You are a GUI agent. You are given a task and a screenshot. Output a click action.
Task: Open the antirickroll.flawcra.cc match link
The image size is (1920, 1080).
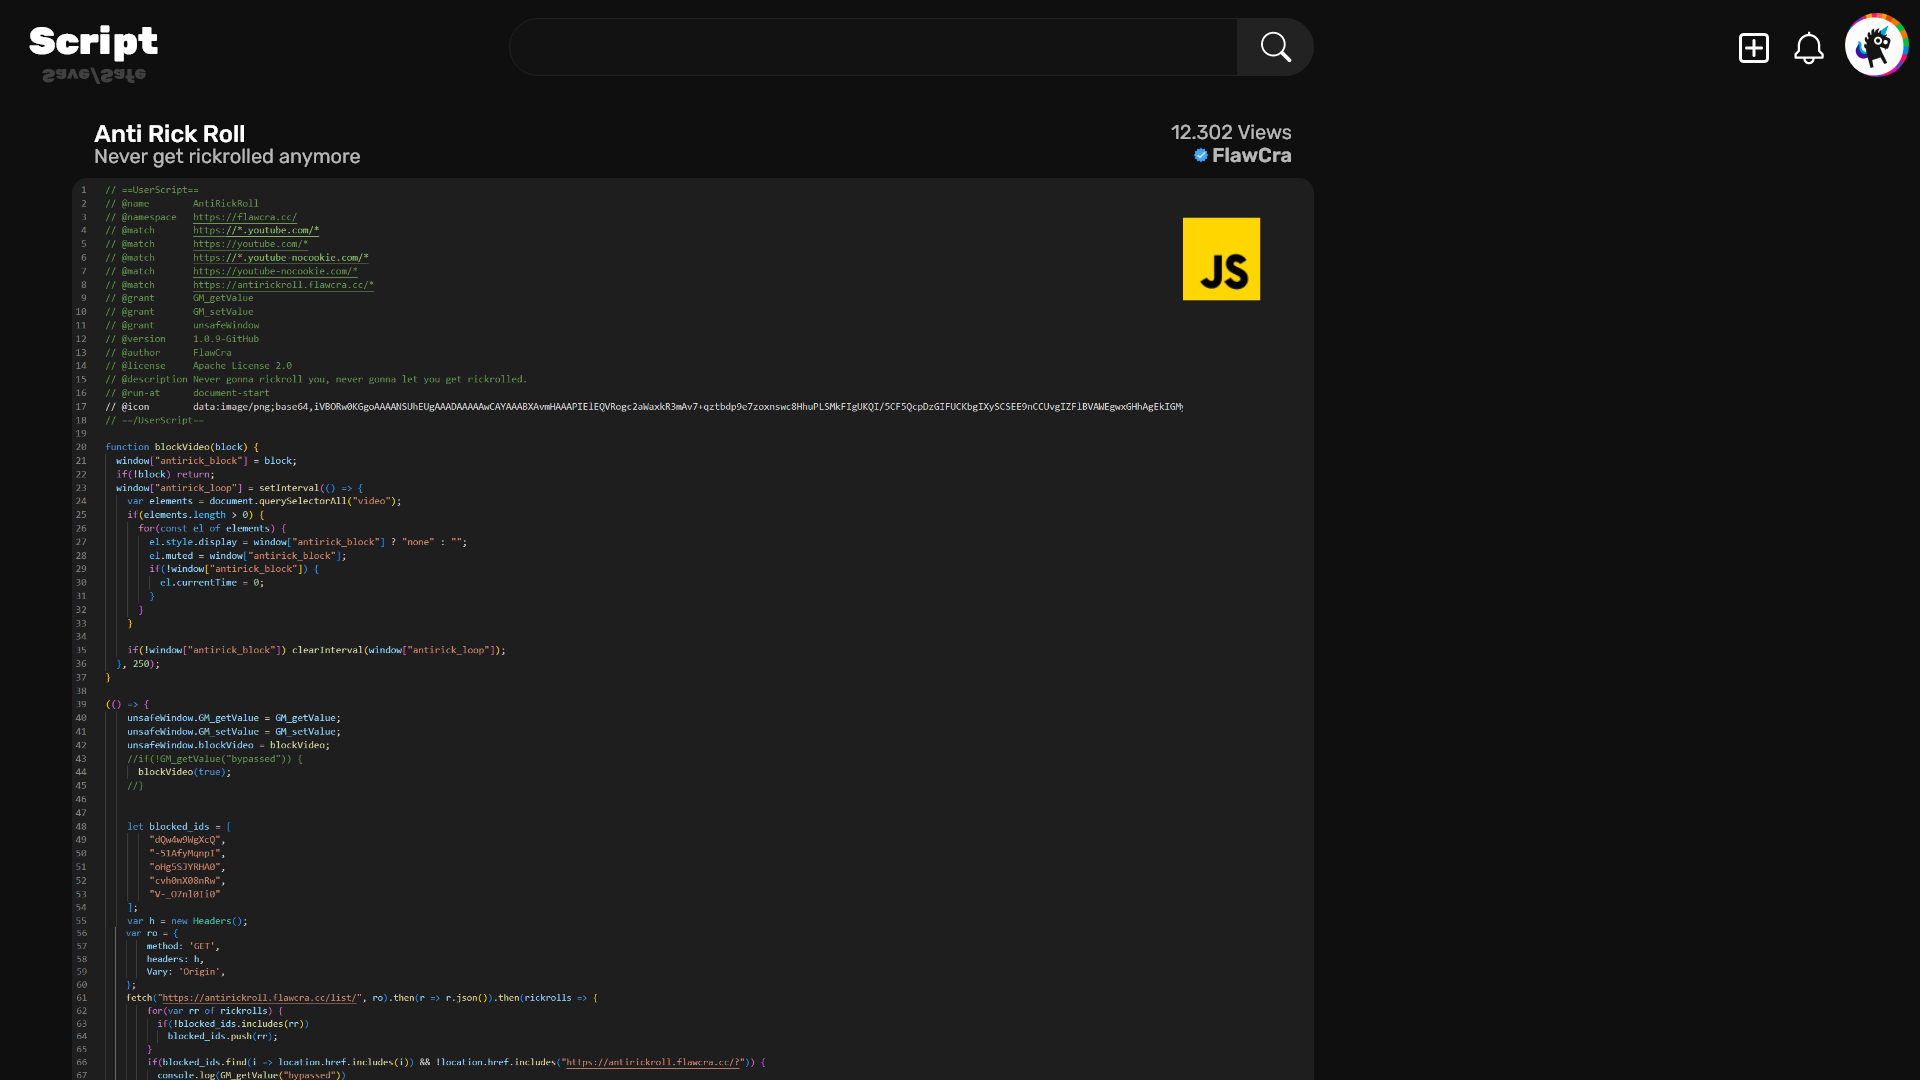point(283,284)
